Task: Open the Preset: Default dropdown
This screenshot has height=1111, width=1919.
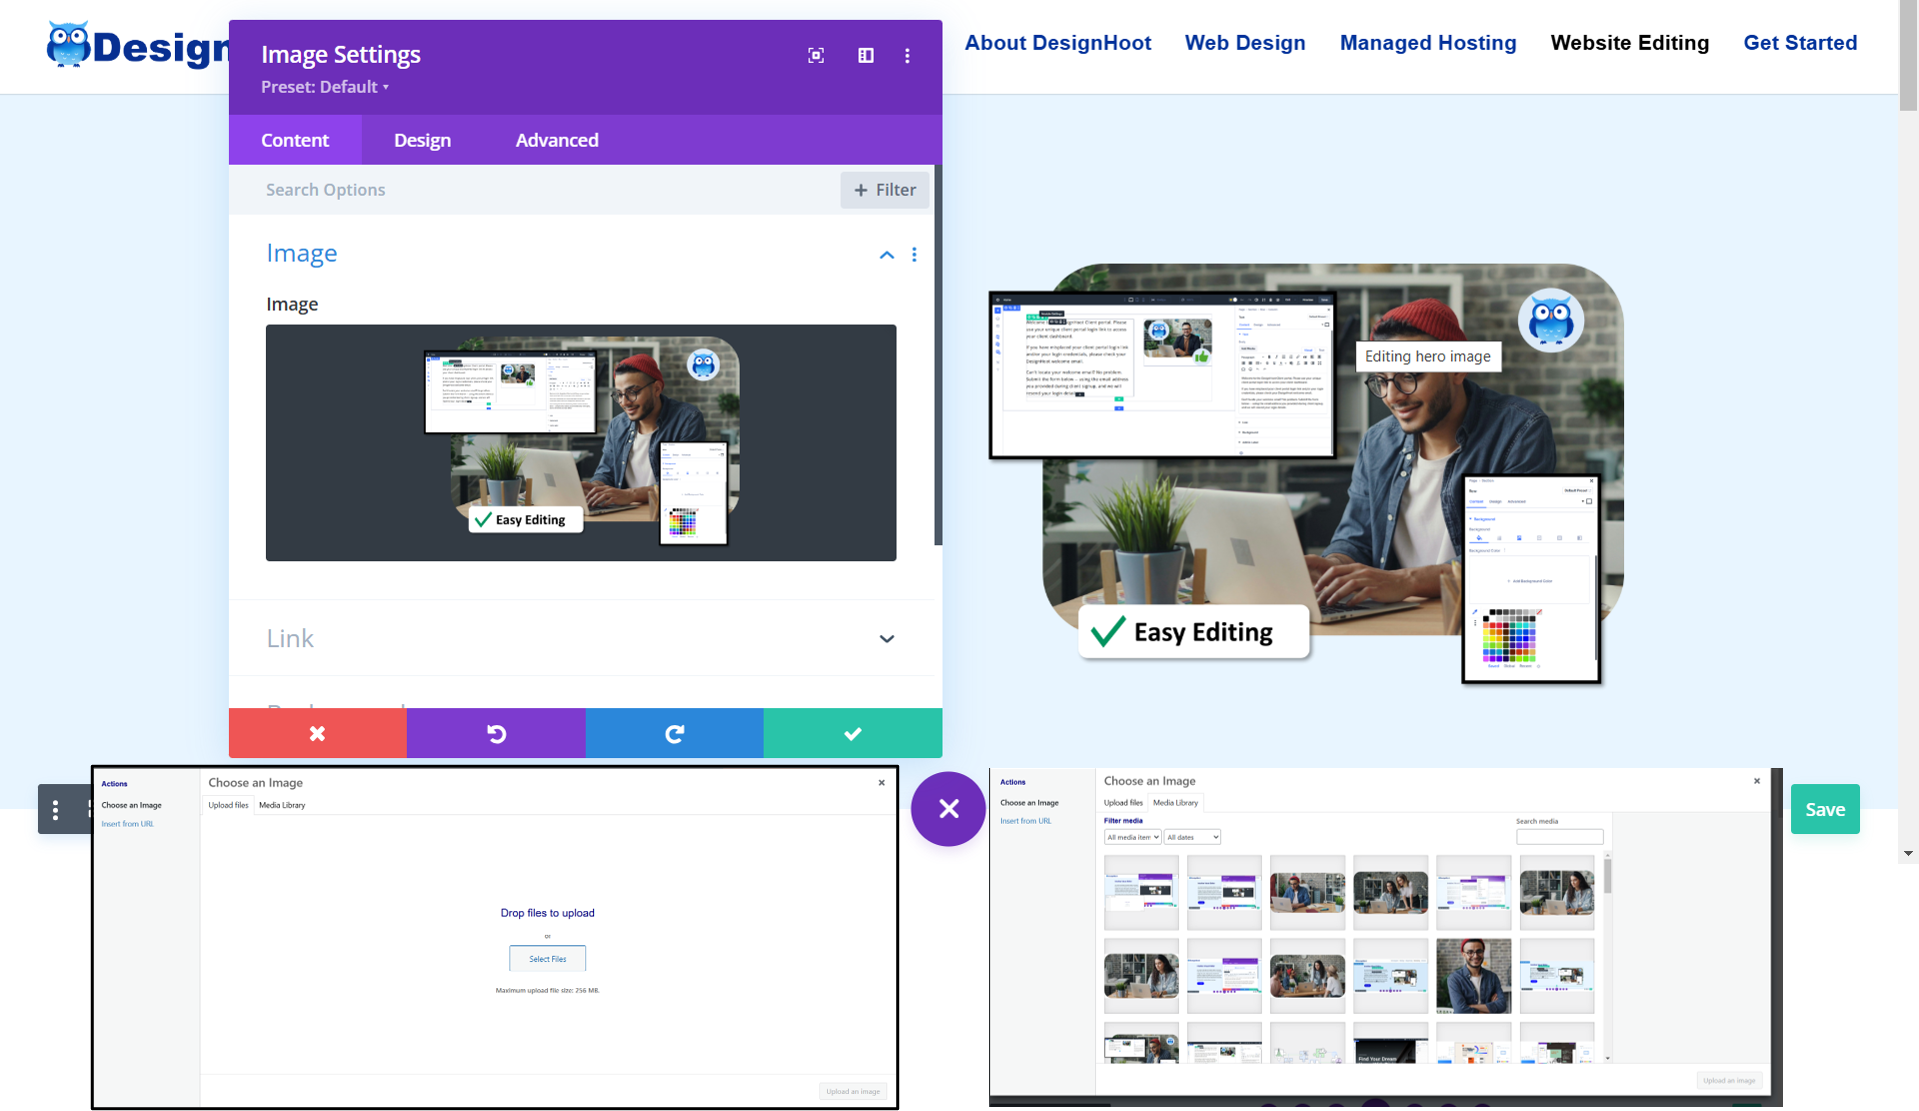Action: 325,87
